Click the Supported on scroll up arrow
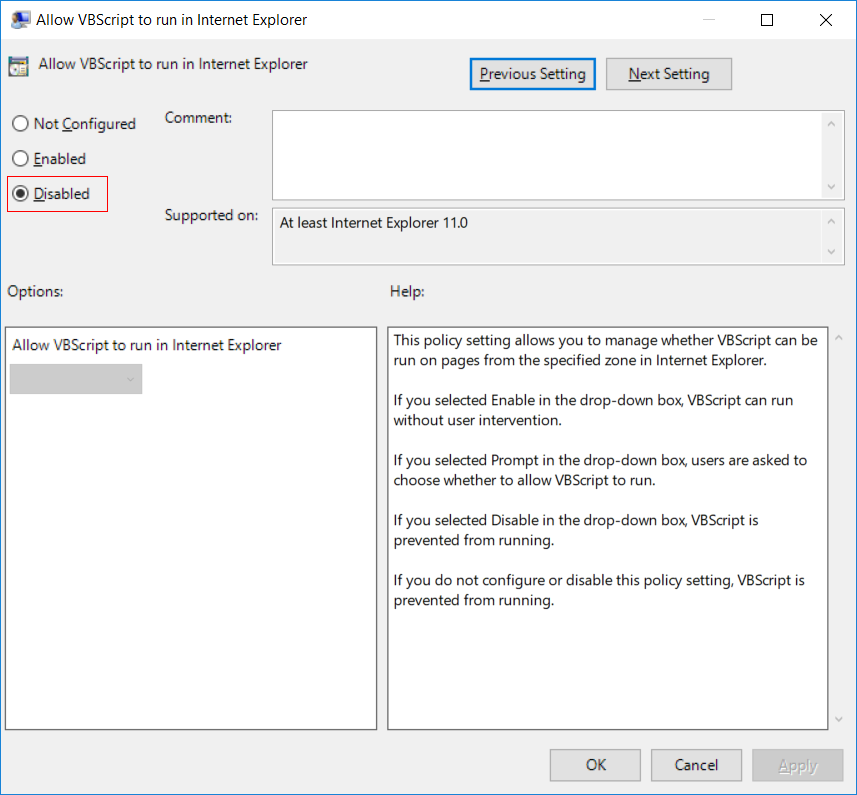The width and height of the screenshot is (857, 795). pyautogui.click(x=831, y=221)
